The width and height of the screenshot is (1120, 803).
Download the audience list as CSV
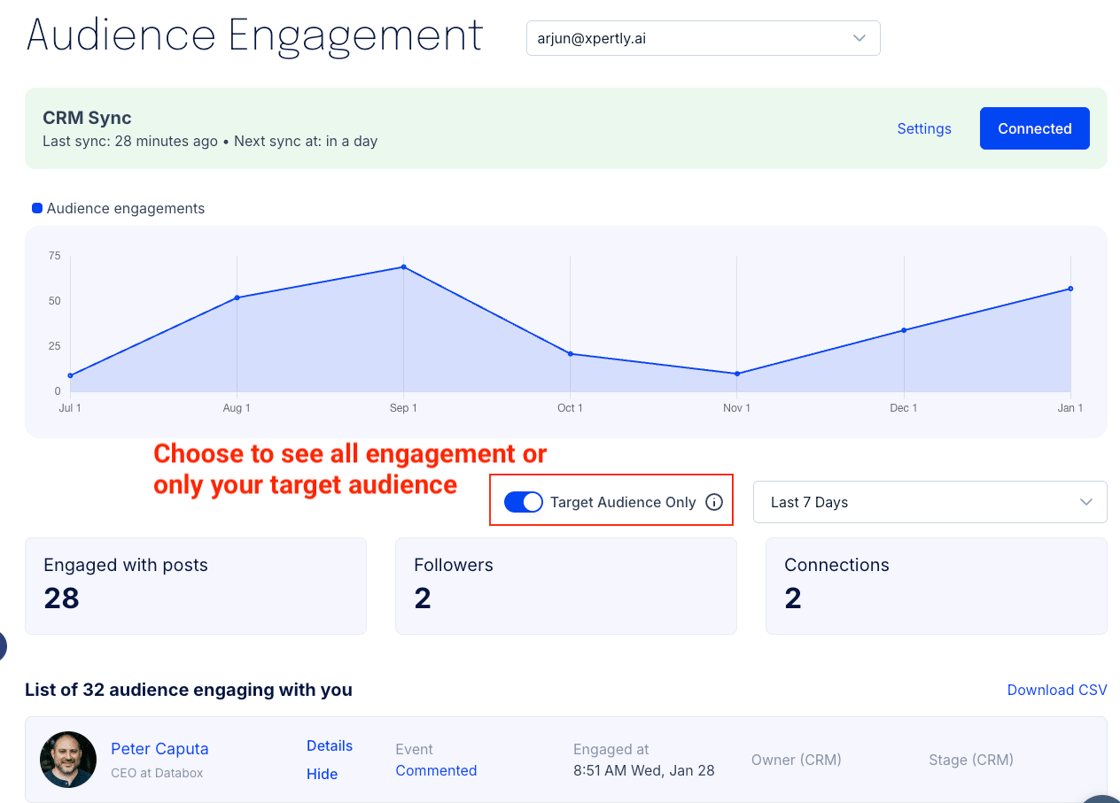pos(1056,690)
